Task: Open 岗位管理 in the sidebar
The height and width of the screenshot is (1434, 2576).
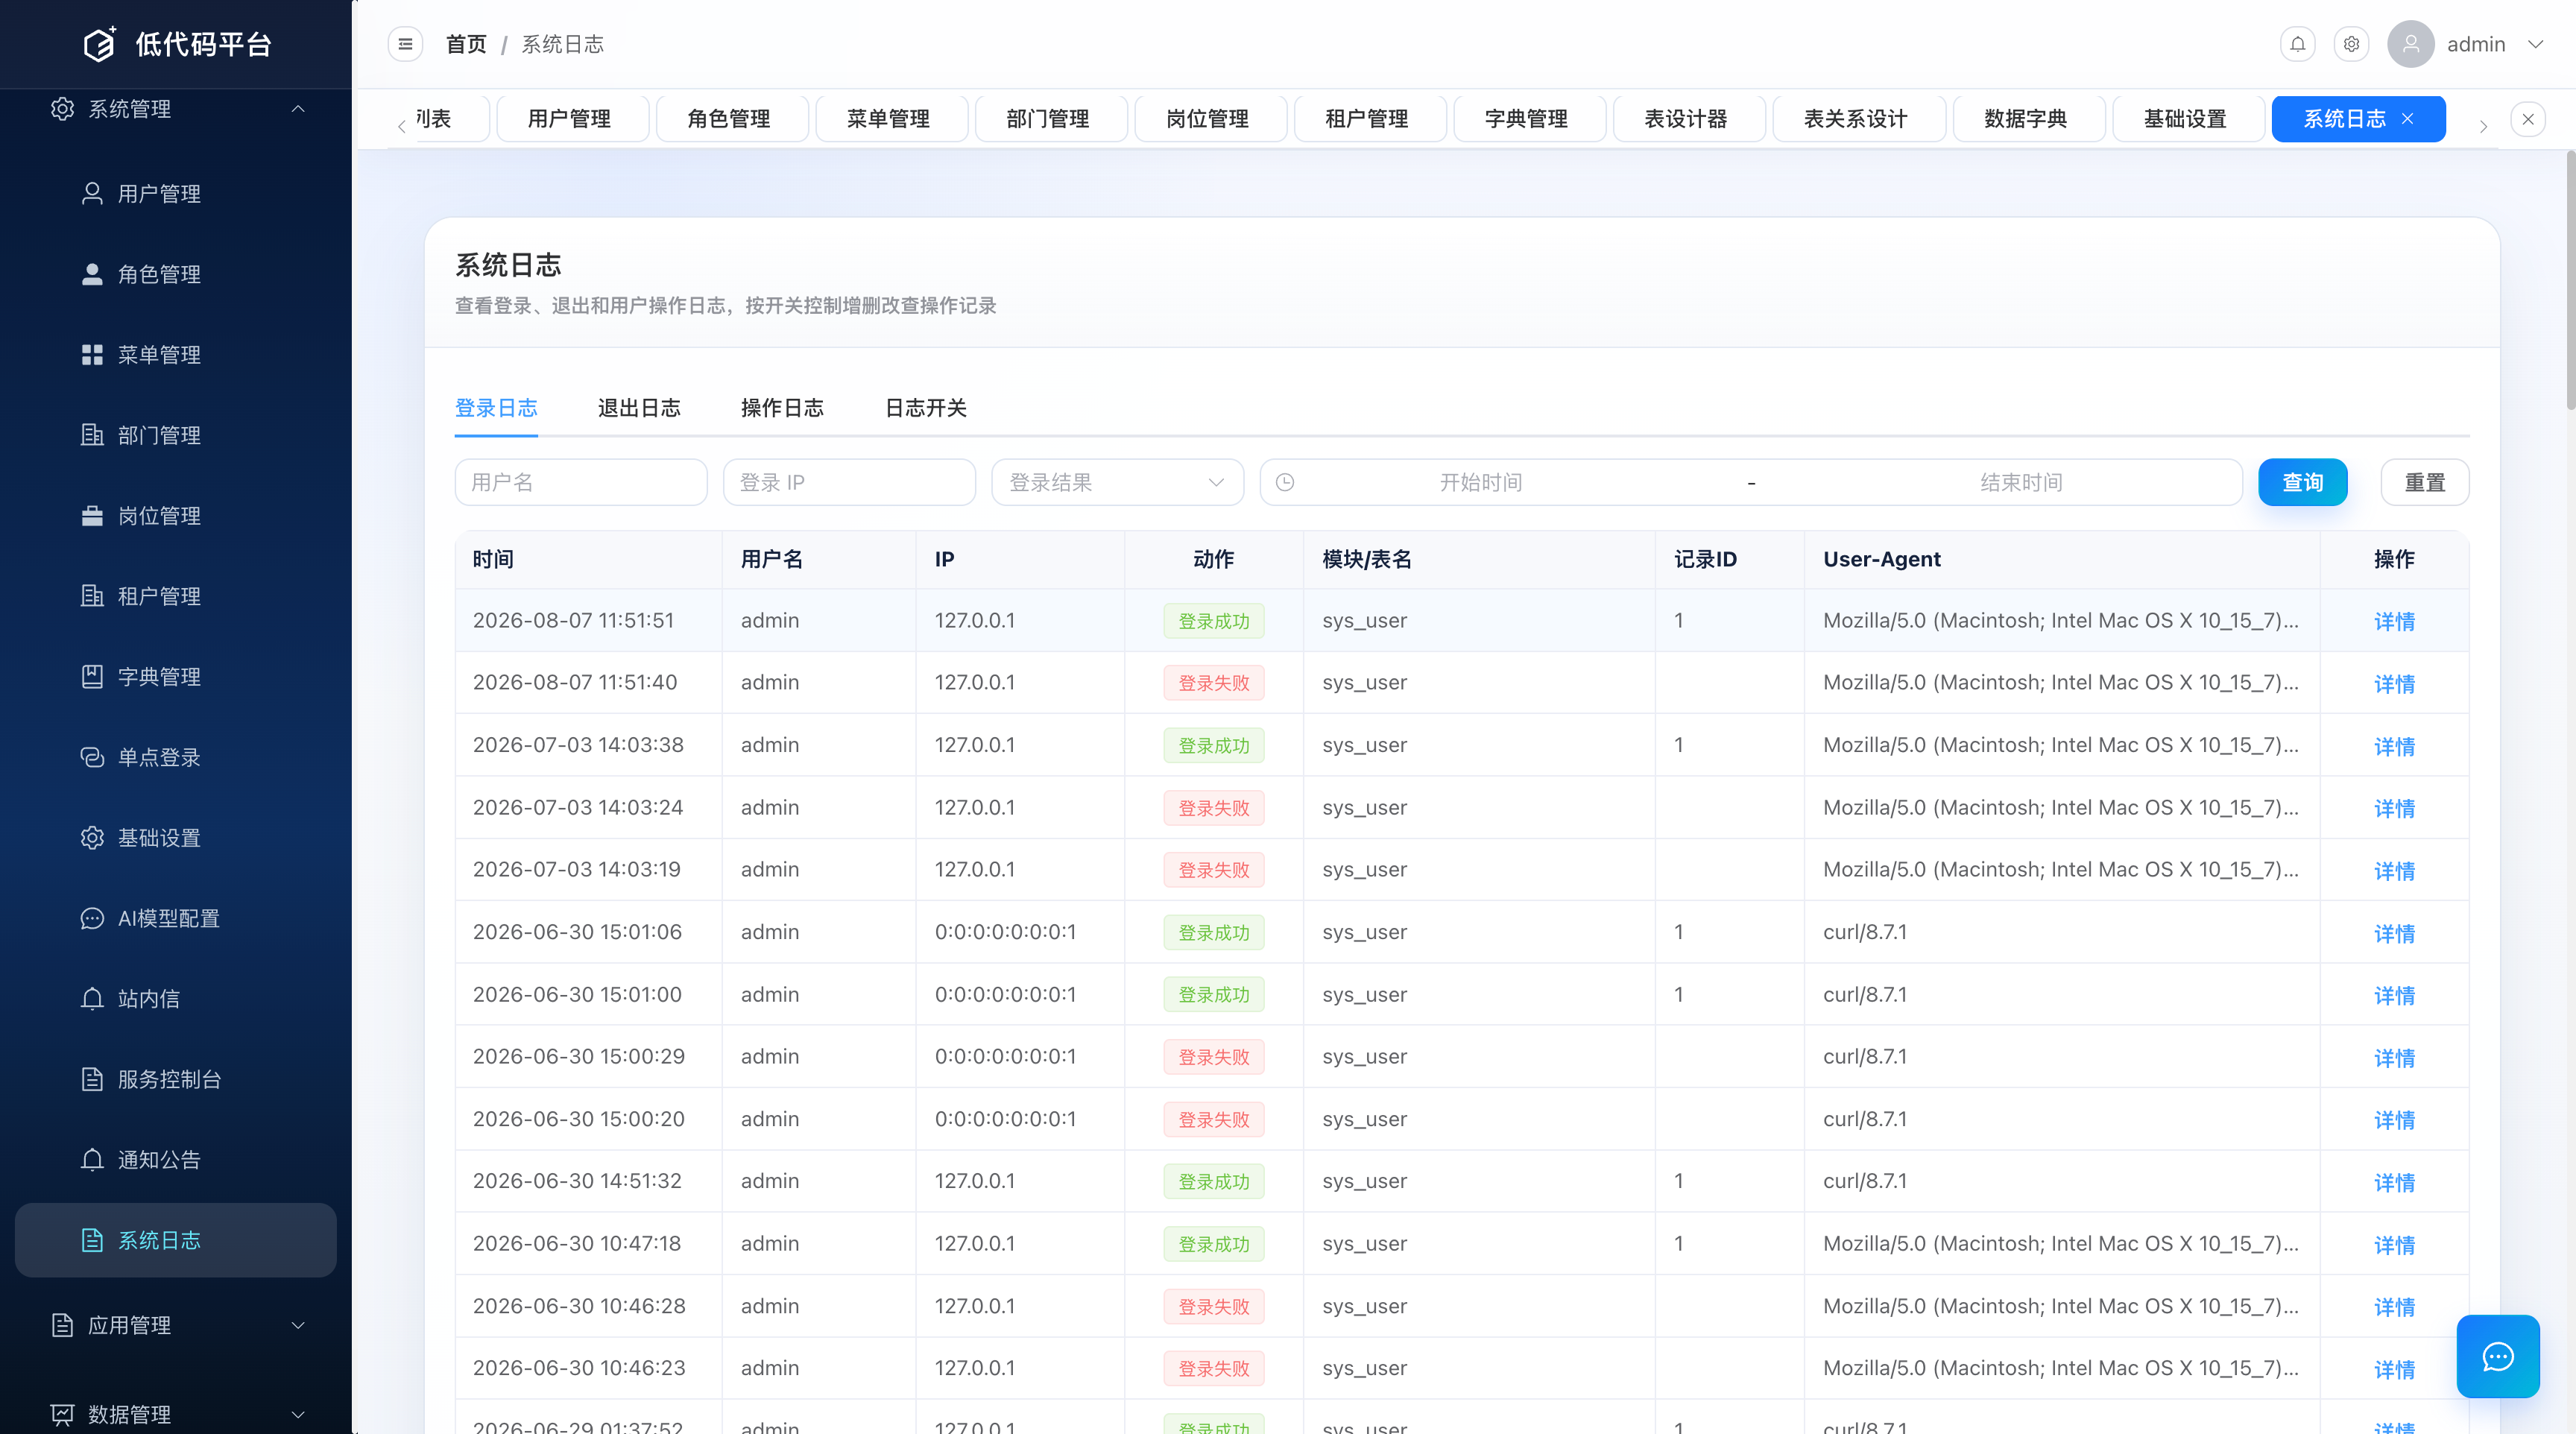Action: (176, 516)
